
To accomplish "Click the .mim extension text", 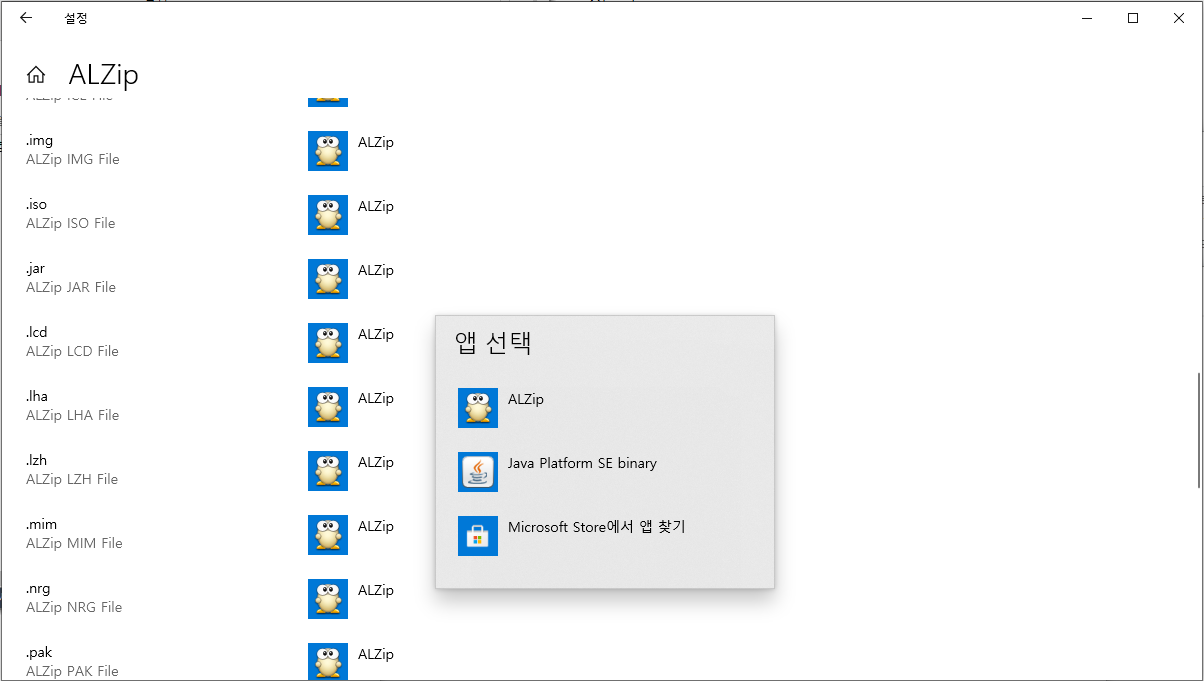I will [x=41, y=524].
